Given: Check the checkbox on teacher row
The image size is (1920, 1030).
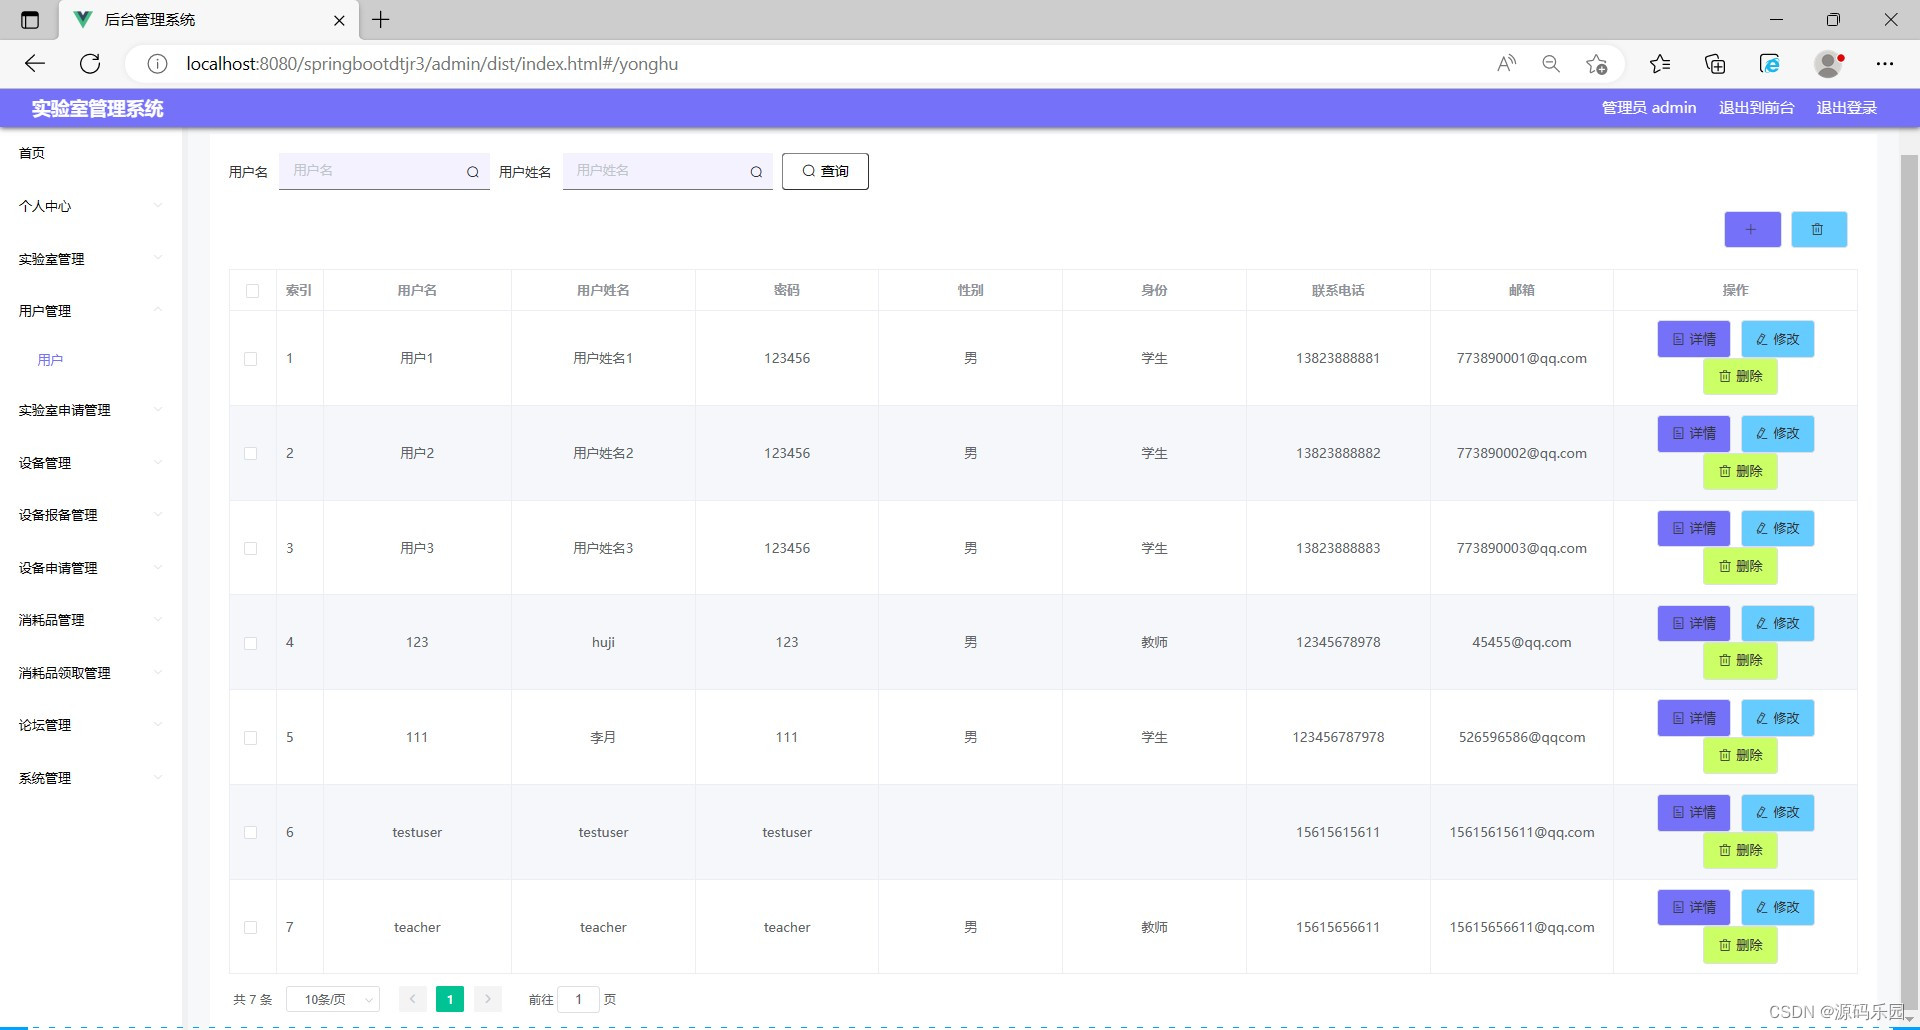Looking at the screenshot, I should point(251,927).
